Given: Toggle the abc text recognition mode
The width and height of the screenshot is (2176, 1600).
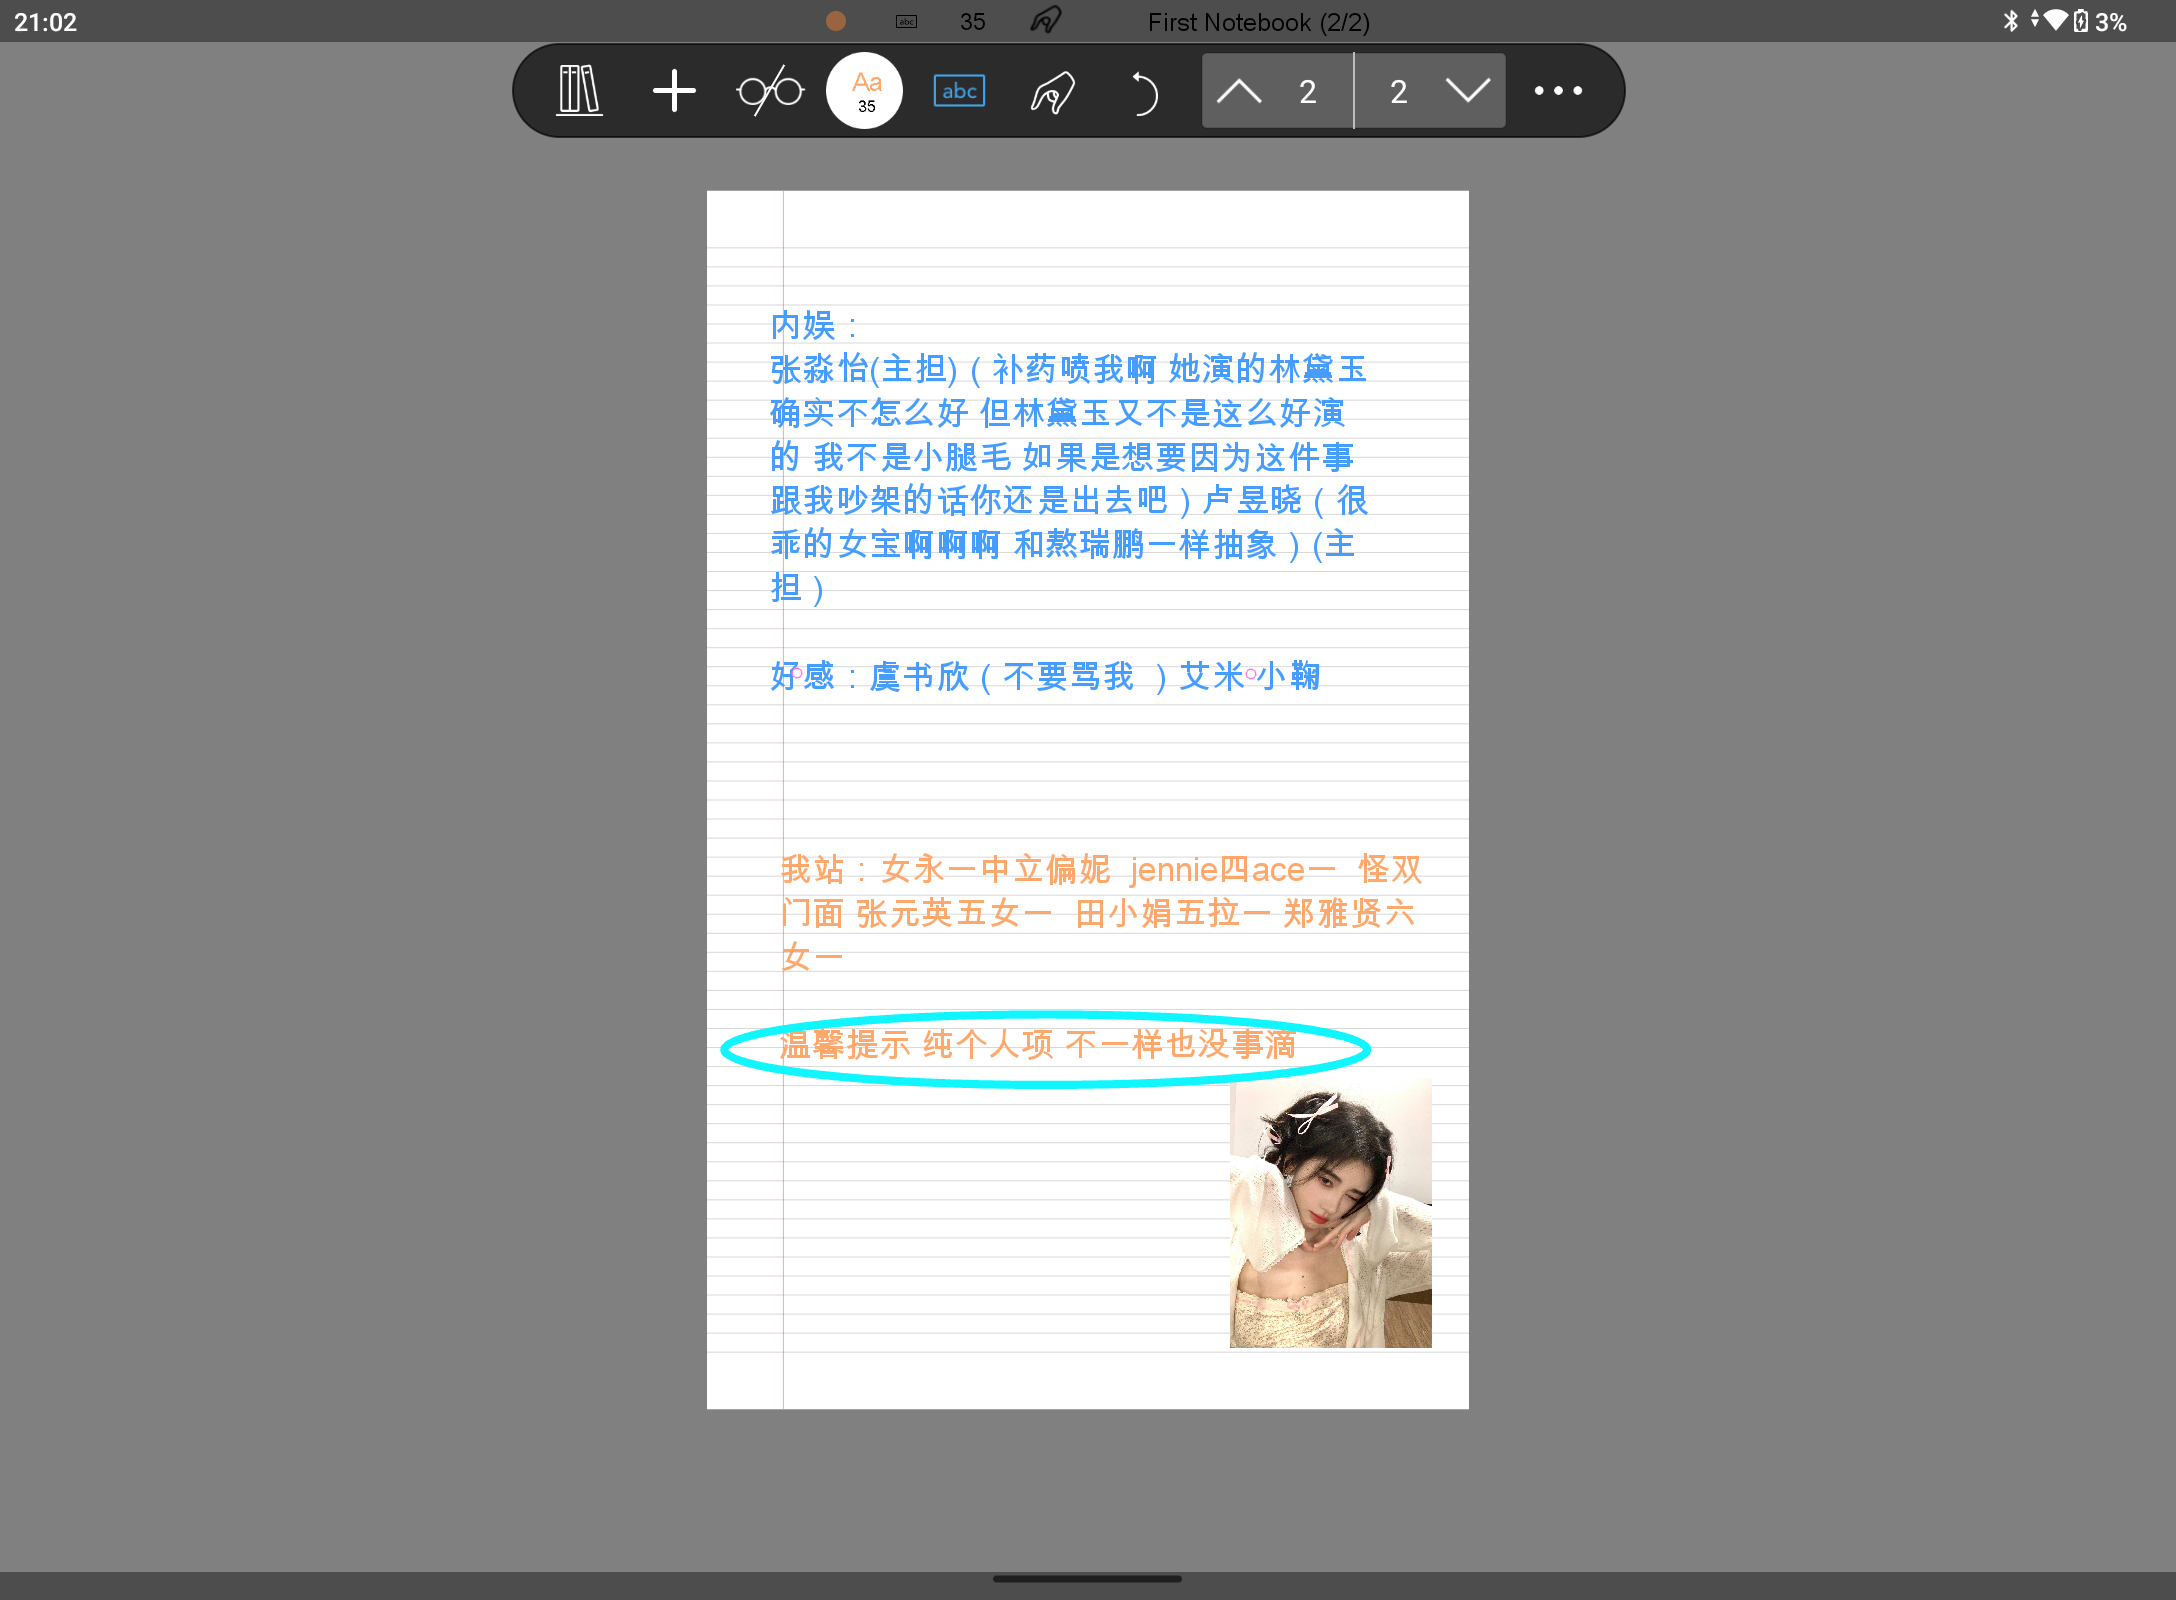Looking at the screenshot, I should (958, 90).
